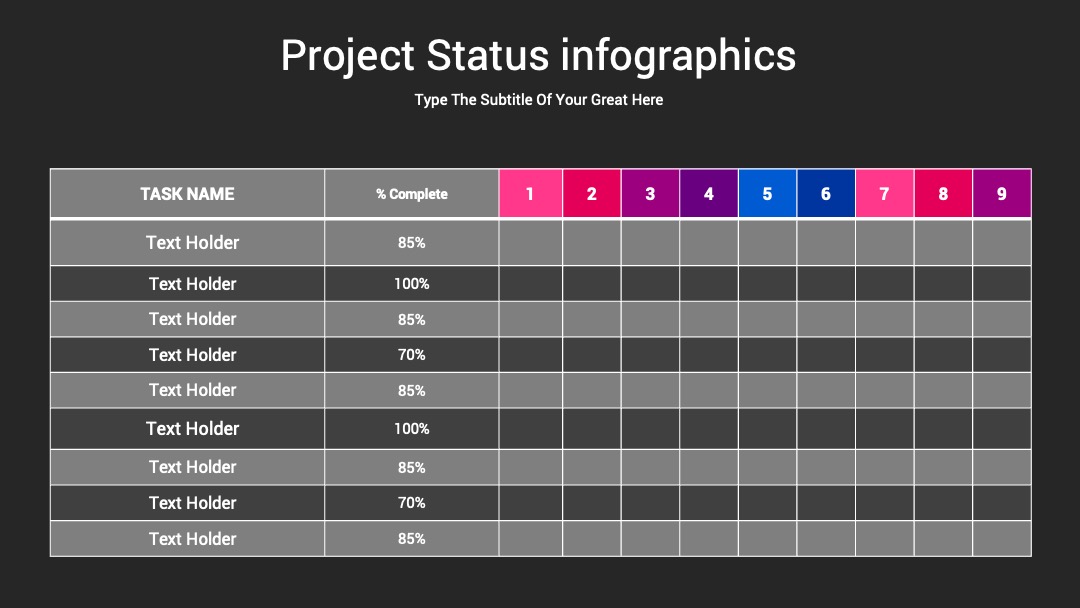Image resolution: width=1080 pixels, height=608 pixels.
Task: Select the last Text Holder row label
Action: [x=192, y=538]
